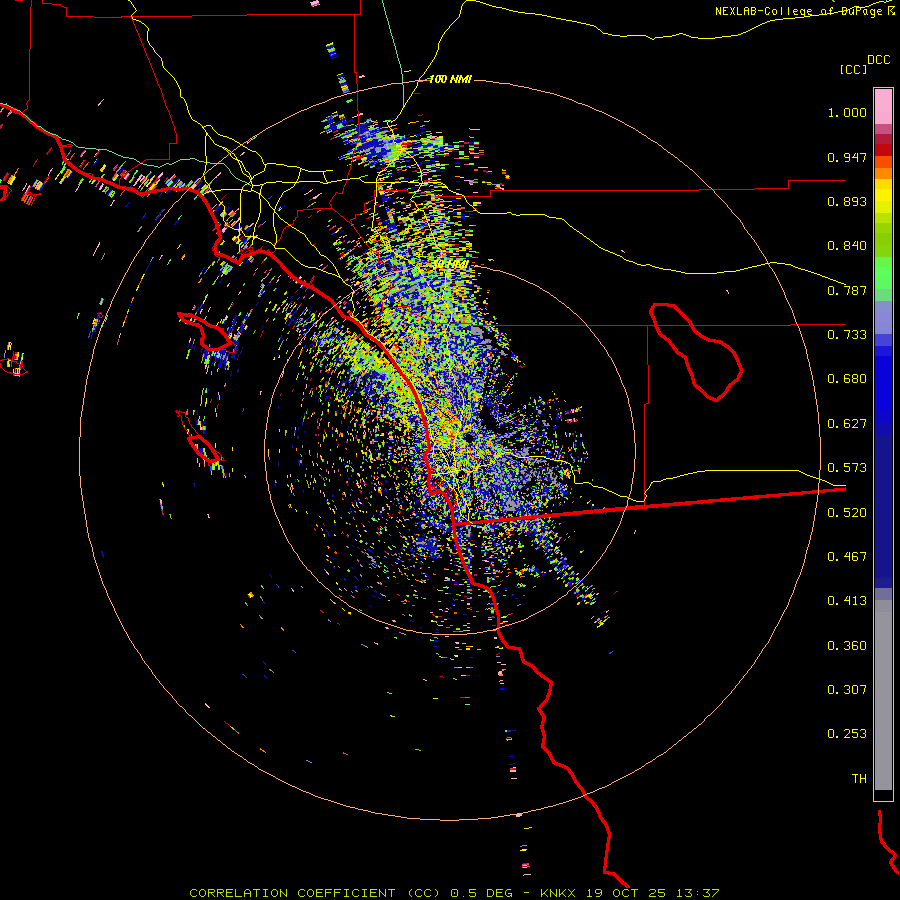900x900 pixels.
Task: Click the 1.000 scale value
Action: 847,112
